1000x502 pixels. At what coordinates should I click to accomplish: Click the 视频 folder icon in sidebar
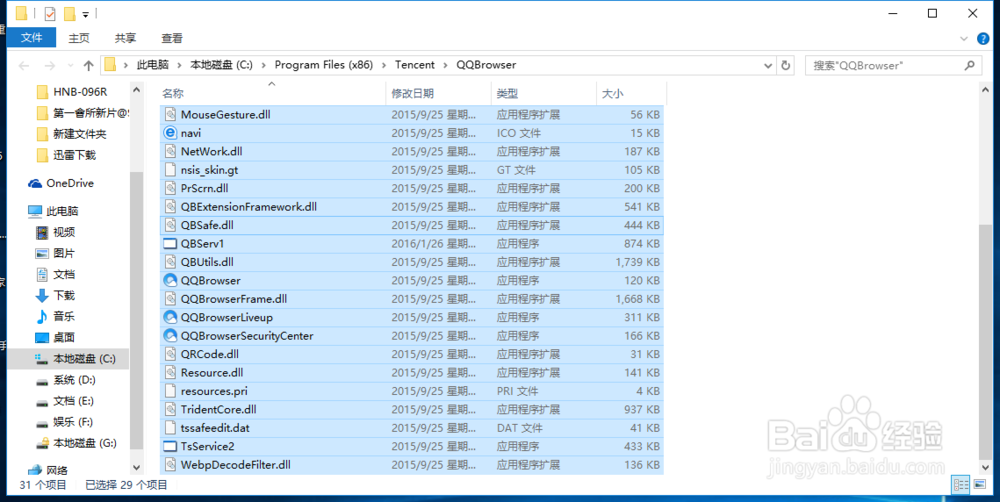(x=41, y=232)
